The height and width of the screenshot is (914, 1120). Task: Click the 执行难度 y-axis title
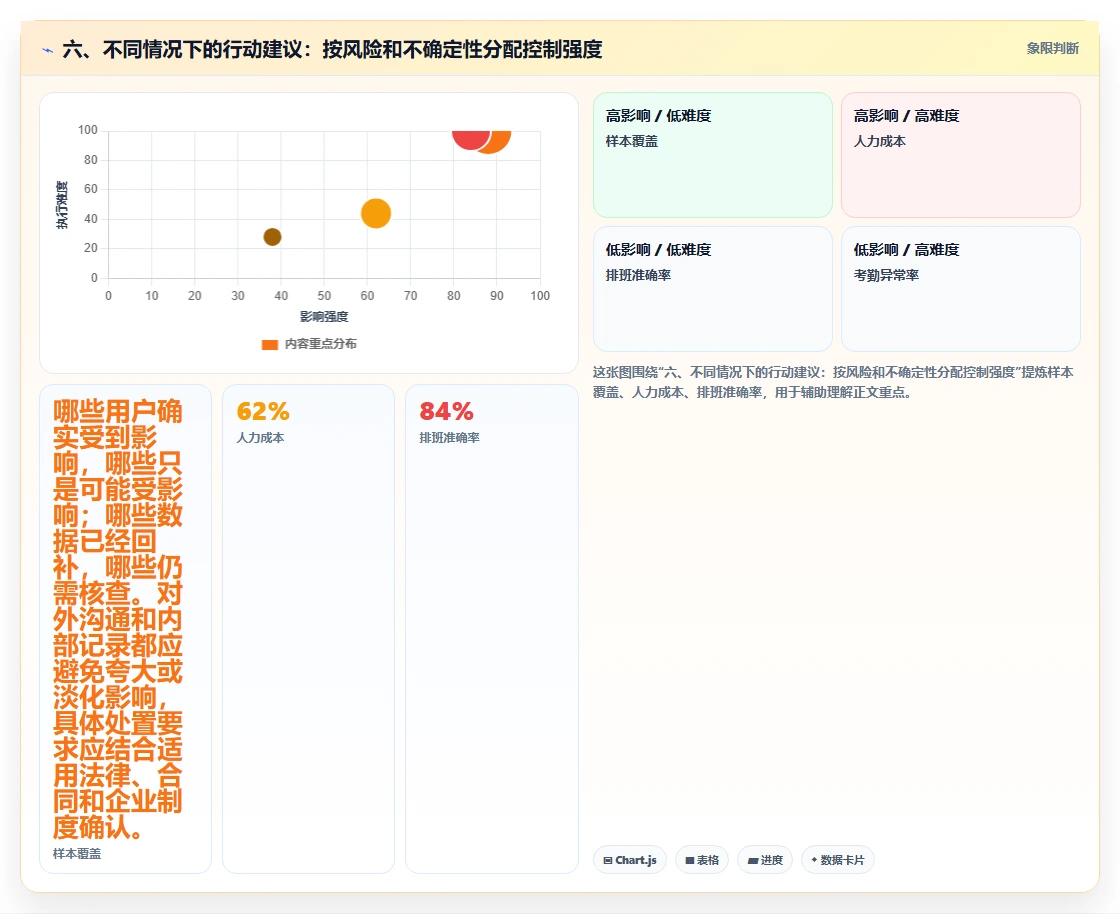[62, 205]
